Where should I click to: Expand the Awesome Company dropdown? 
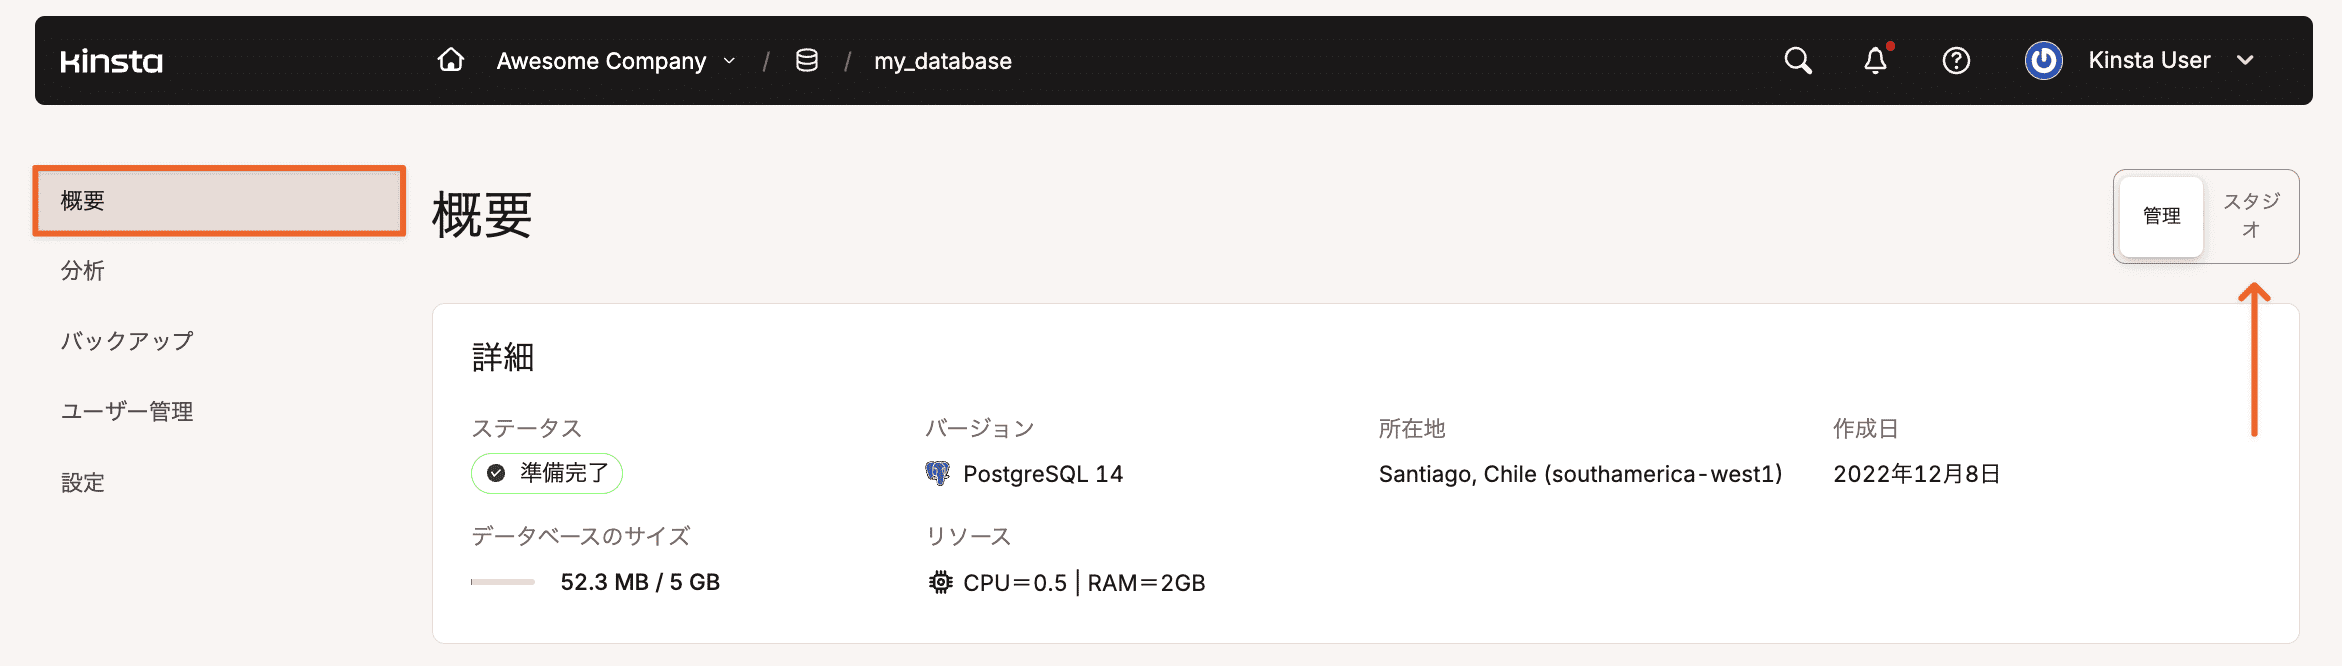click(x=730, y=61)
